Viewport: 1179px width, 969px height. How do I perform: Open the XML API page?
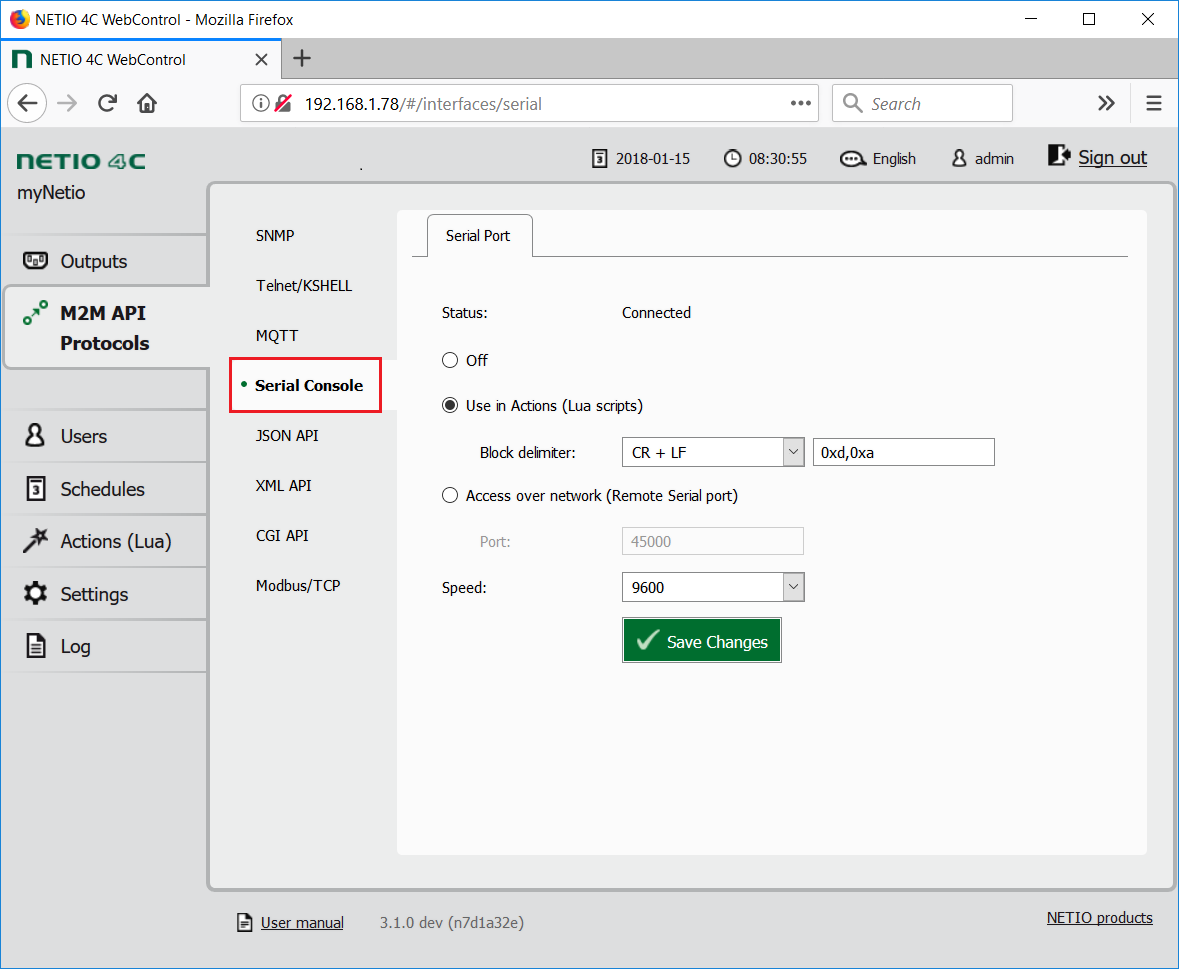point(283,486)
